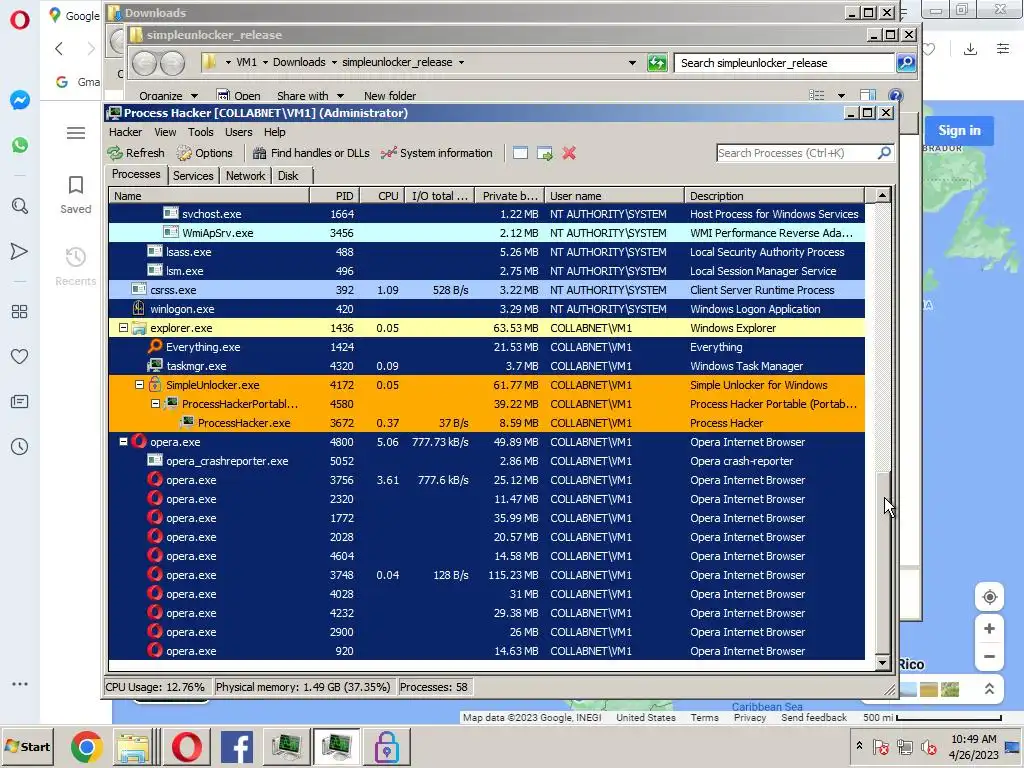Click the Search Processes magnifier icon
This screenshot has height=768, width=1024.
point(884,153)
